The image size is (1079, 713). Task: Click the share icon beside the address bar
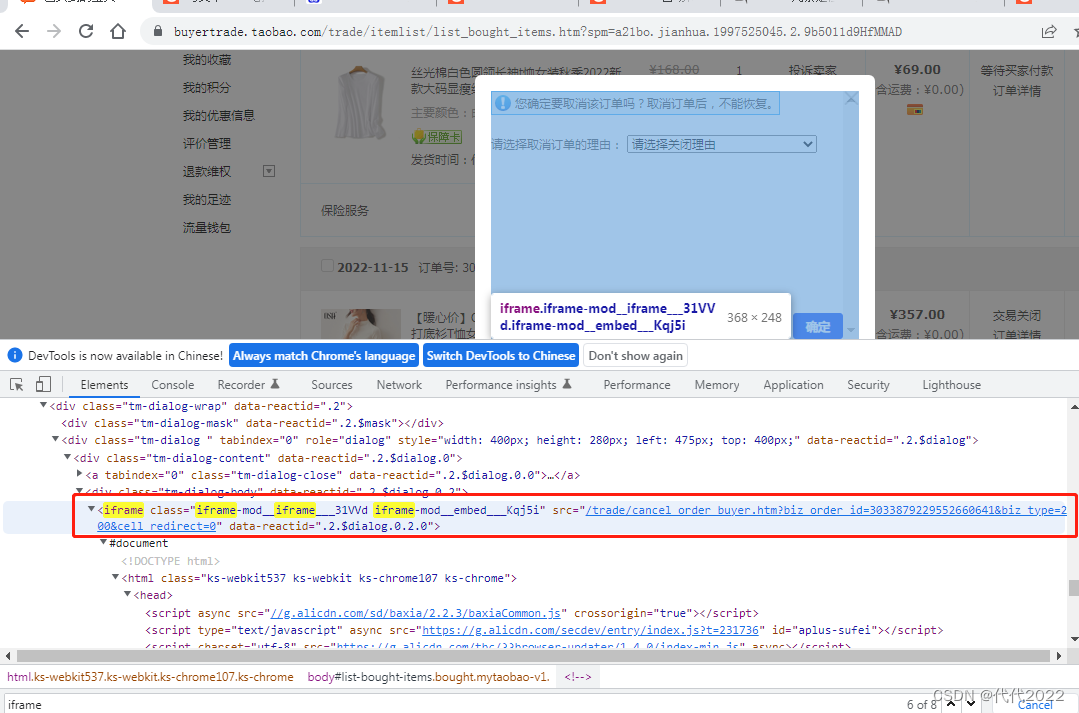coord(1049,31)
